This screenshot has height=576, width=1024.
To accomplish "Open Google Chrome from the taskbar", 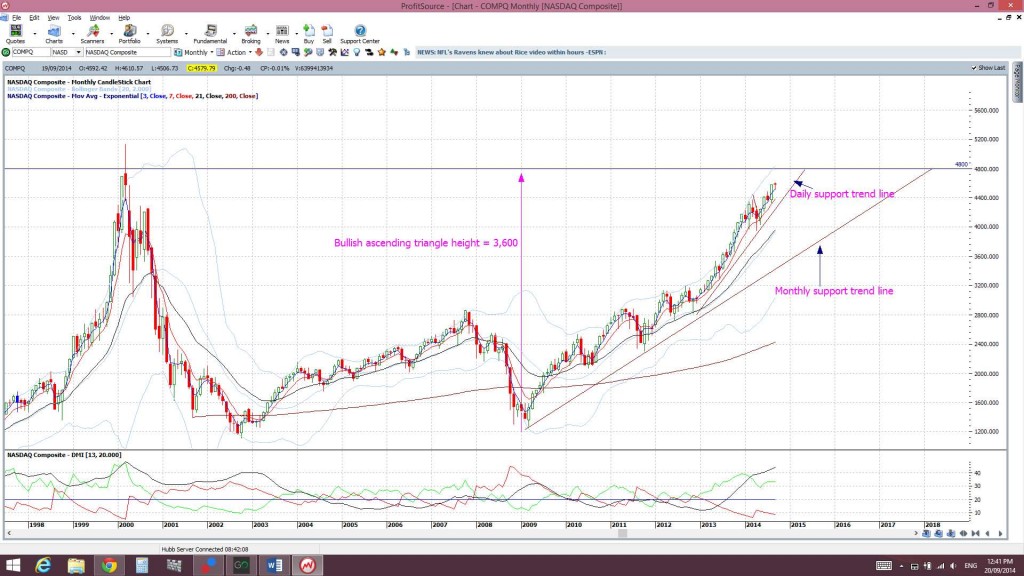I will pyautogui.click(x=109, y=565).
